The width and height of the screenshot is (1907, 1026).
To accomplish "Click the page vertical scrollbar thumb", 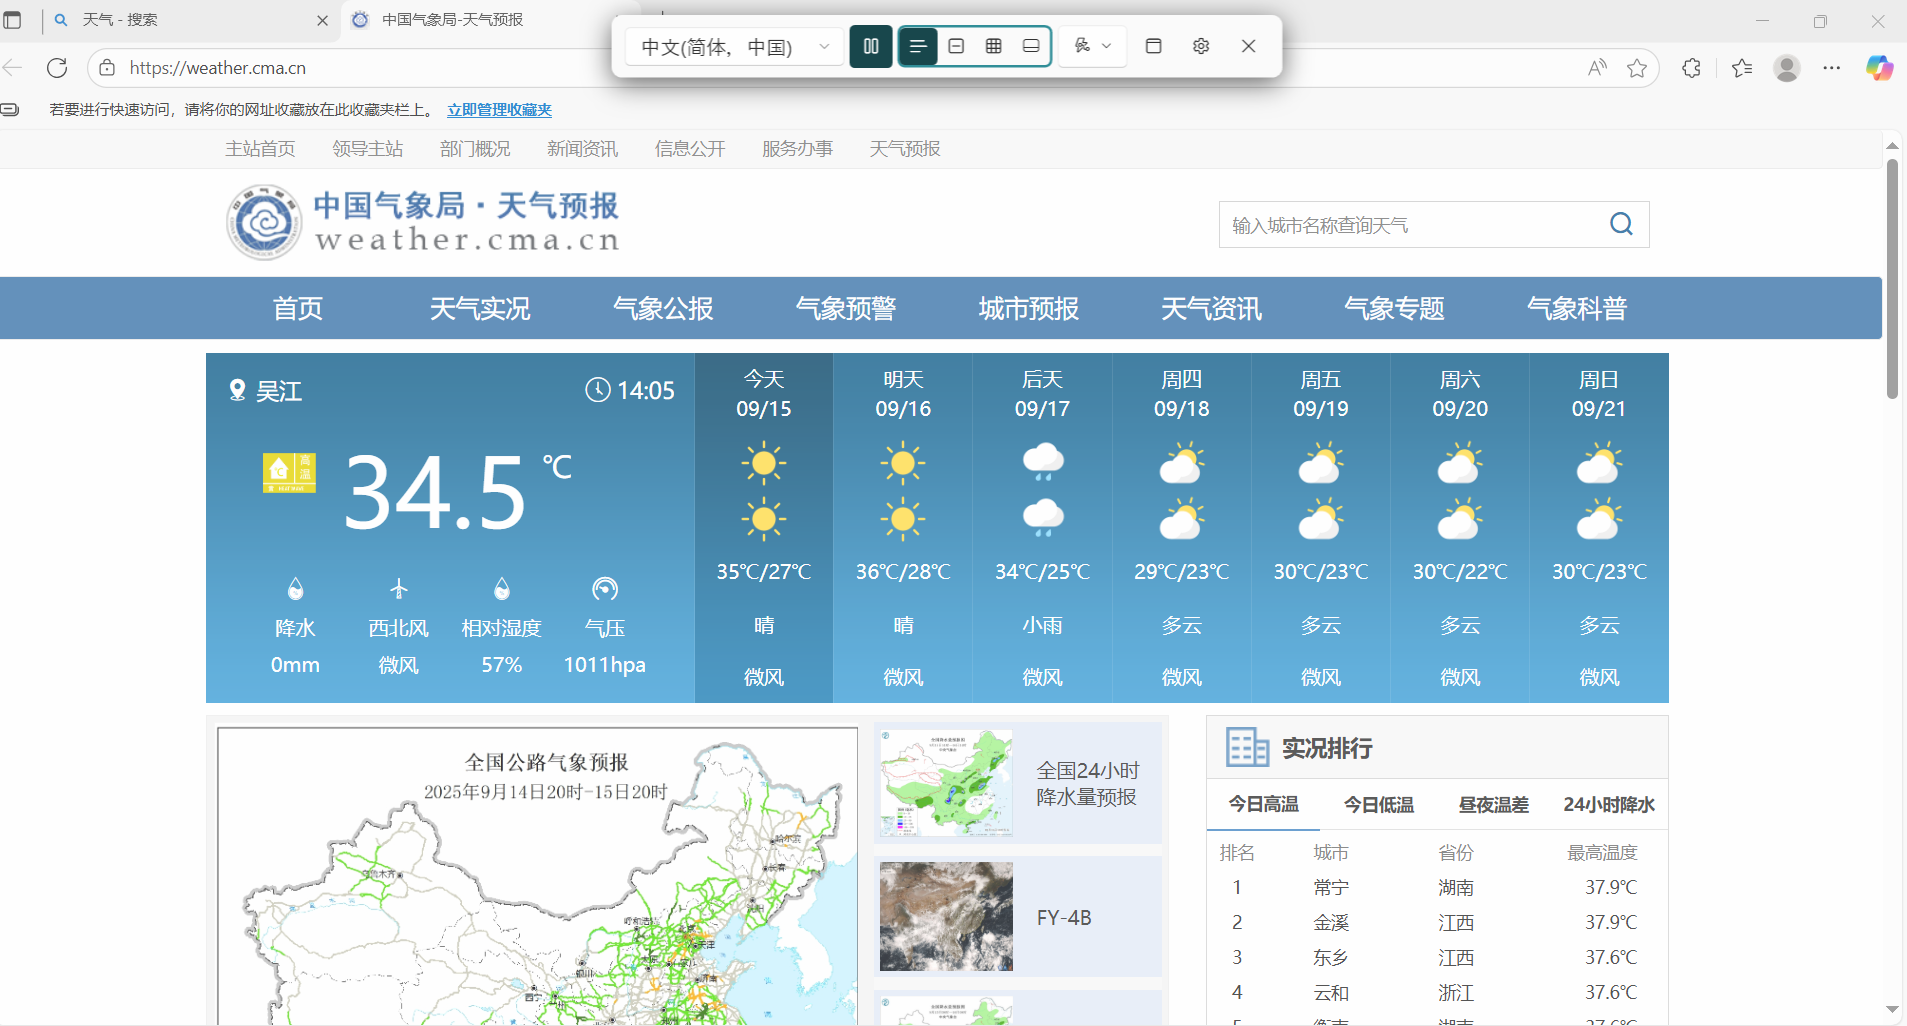I will click(1892, 280).
